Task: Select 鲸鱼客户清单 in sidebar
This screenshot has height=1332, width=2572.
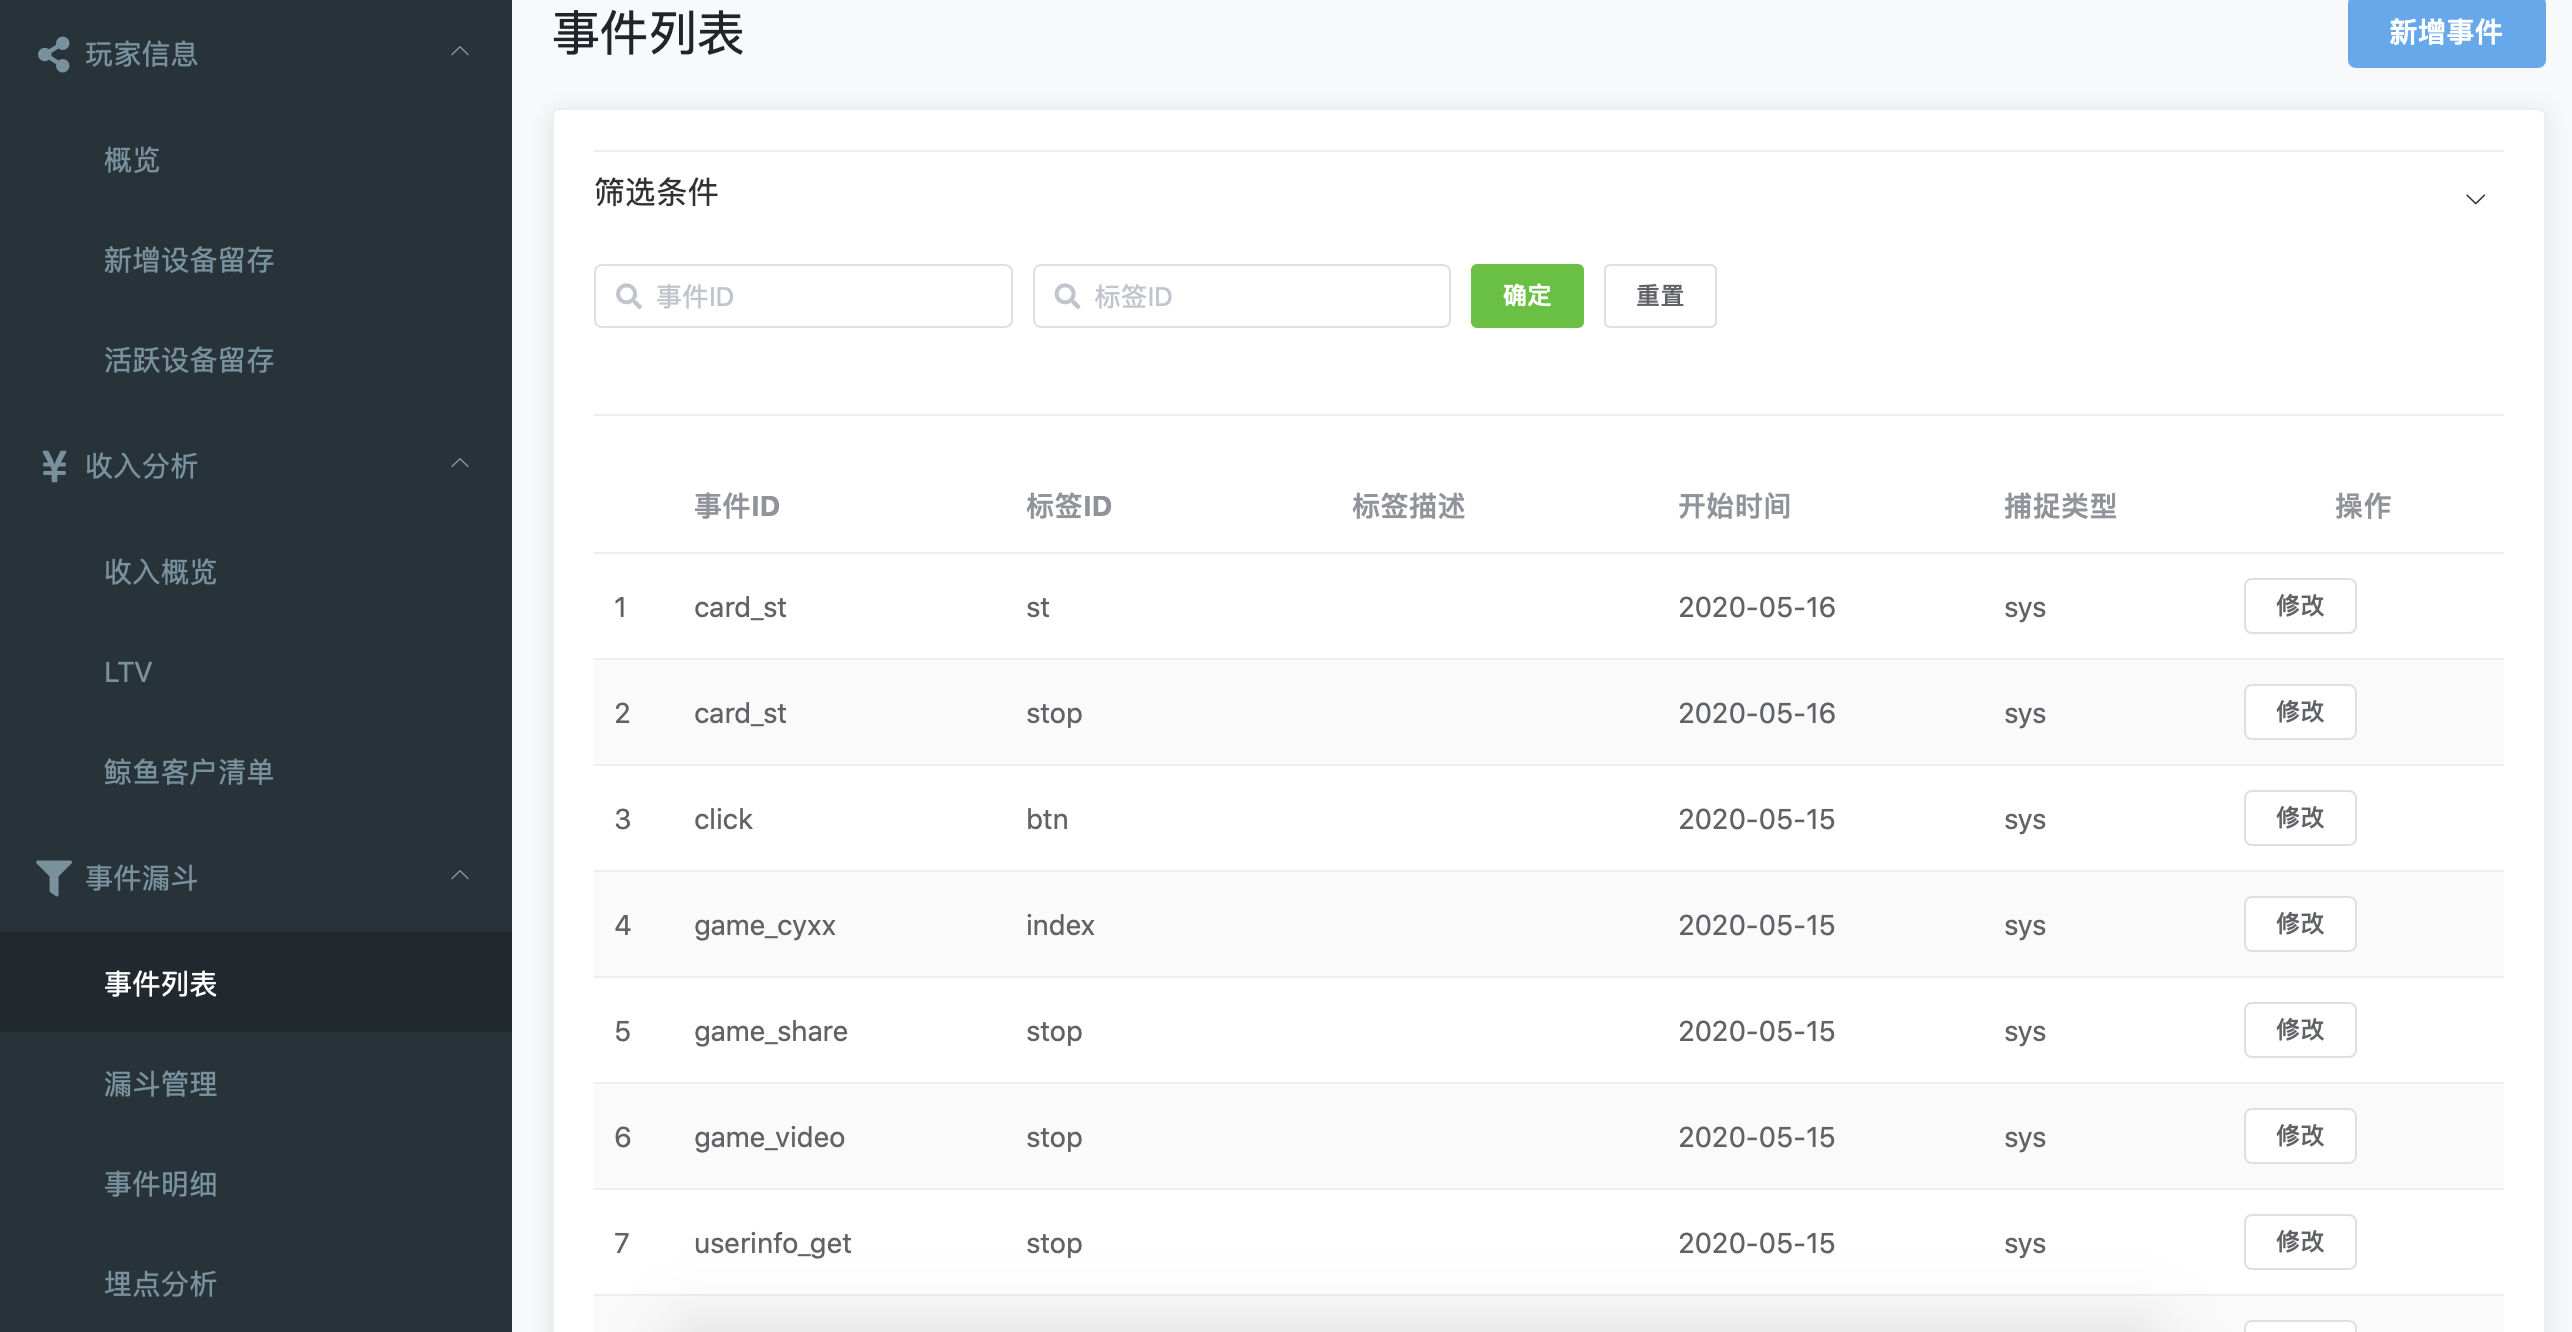Action: pos(189,772)
